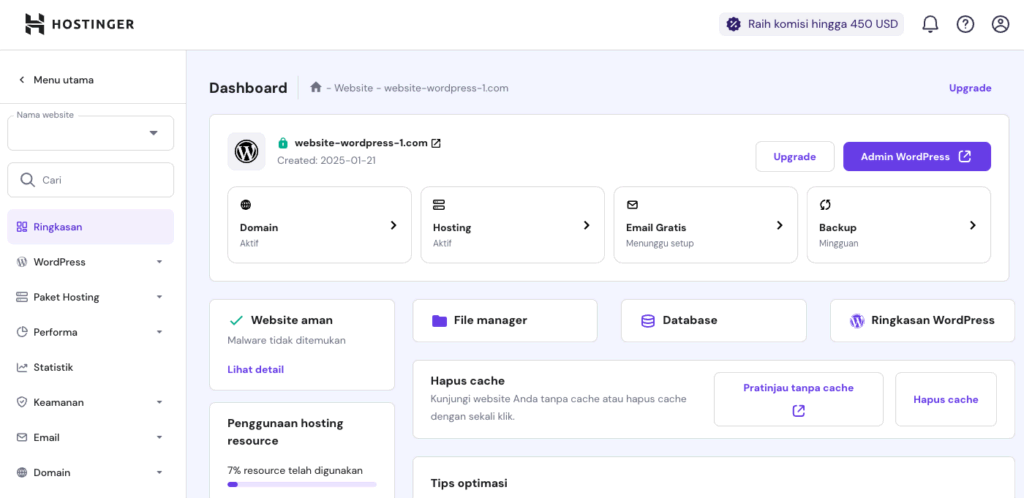
Task: Open the help question mark icon
Action: (965, 24)
